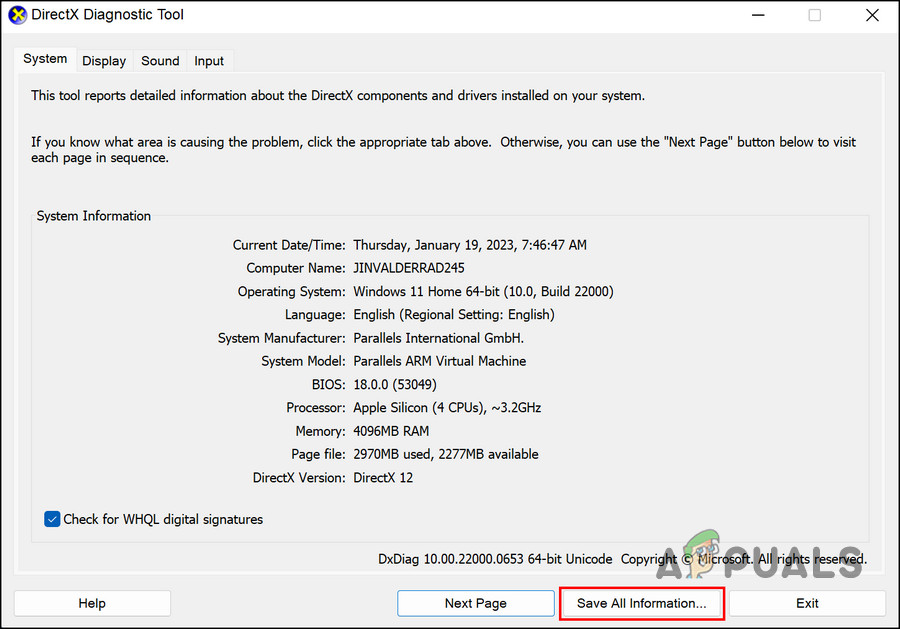Click Save All Information button
The image size is (900, 629).
641,603
